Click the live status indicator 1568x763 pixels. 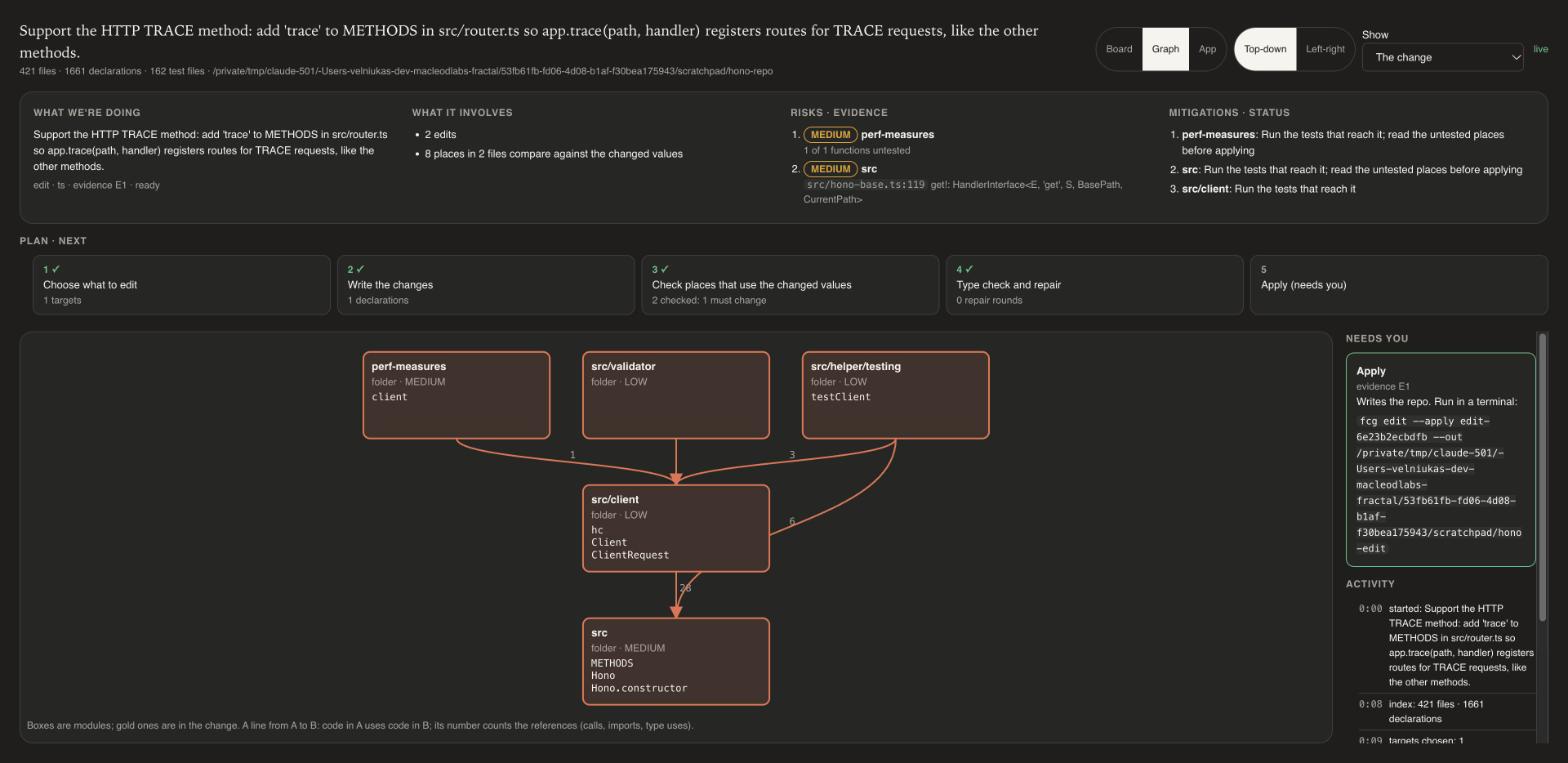click(x=1540, y=49)
